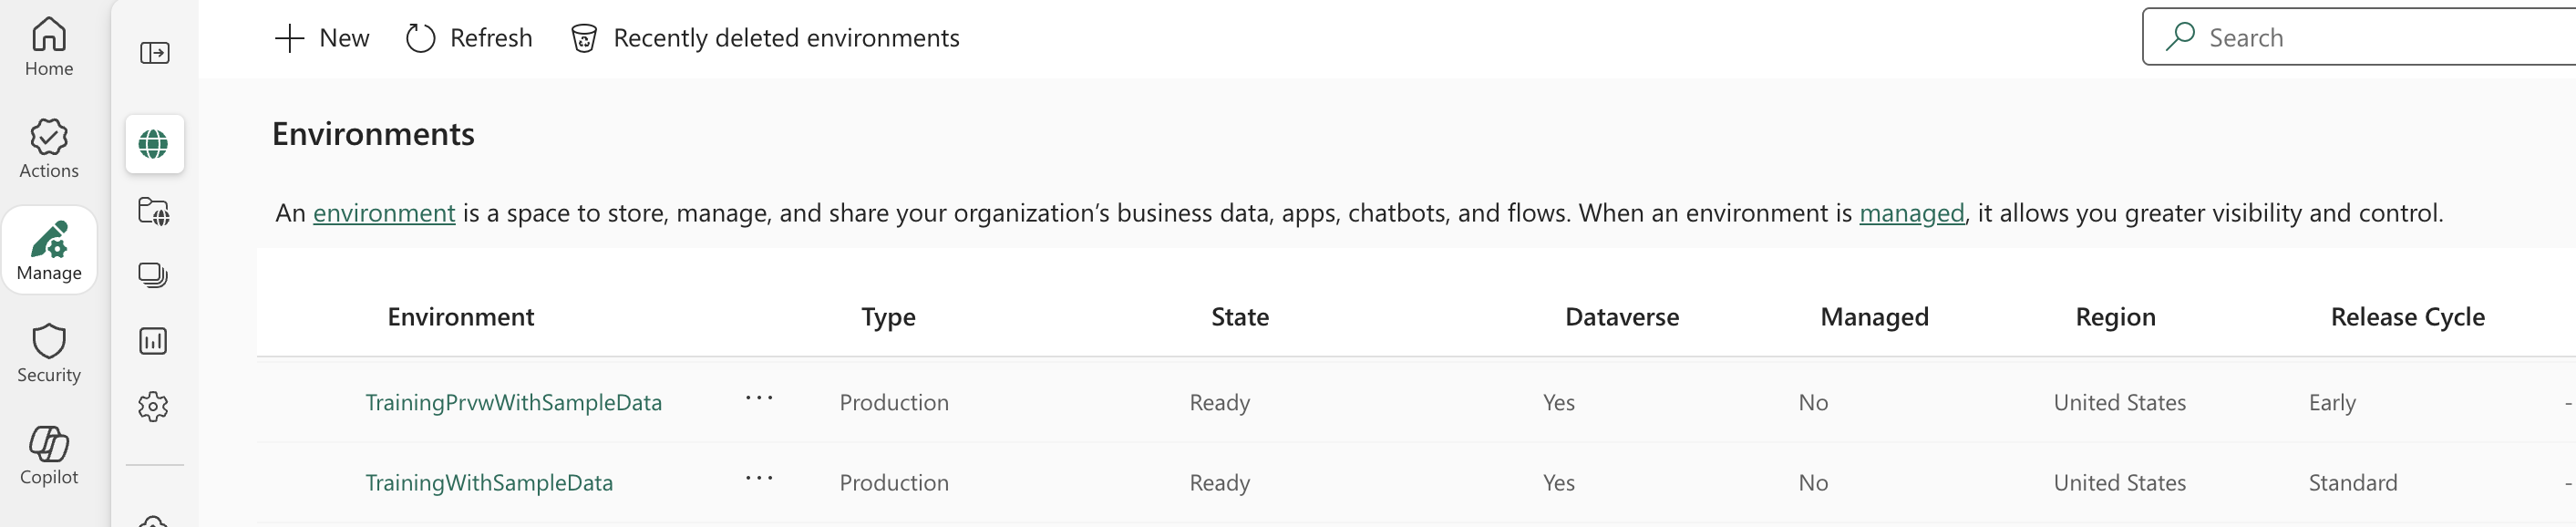Open the gear settings icon in sidebar
Viewport: 2576px width, 527px height.
(x=153, y=406)
